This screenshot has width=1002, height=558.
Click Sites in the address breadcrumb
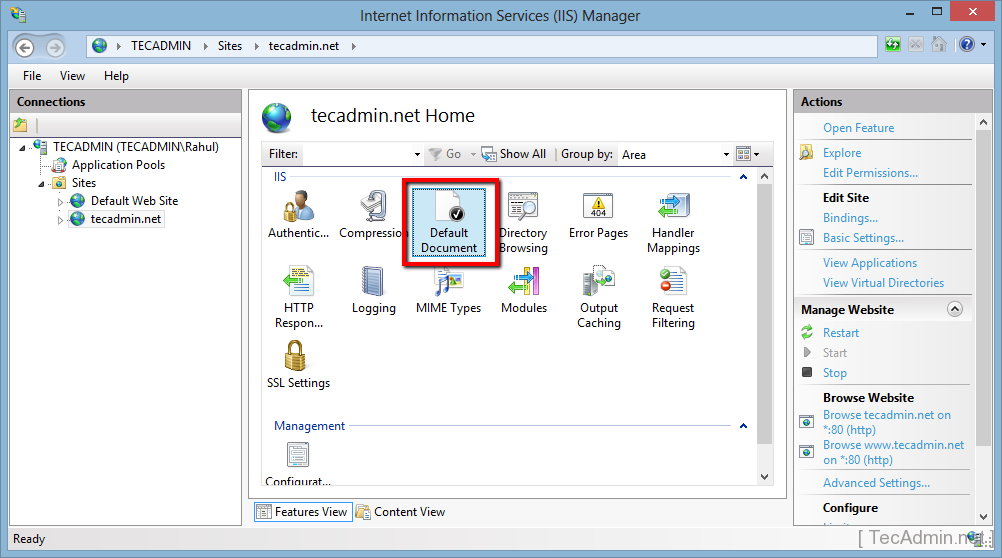point(229,46)
